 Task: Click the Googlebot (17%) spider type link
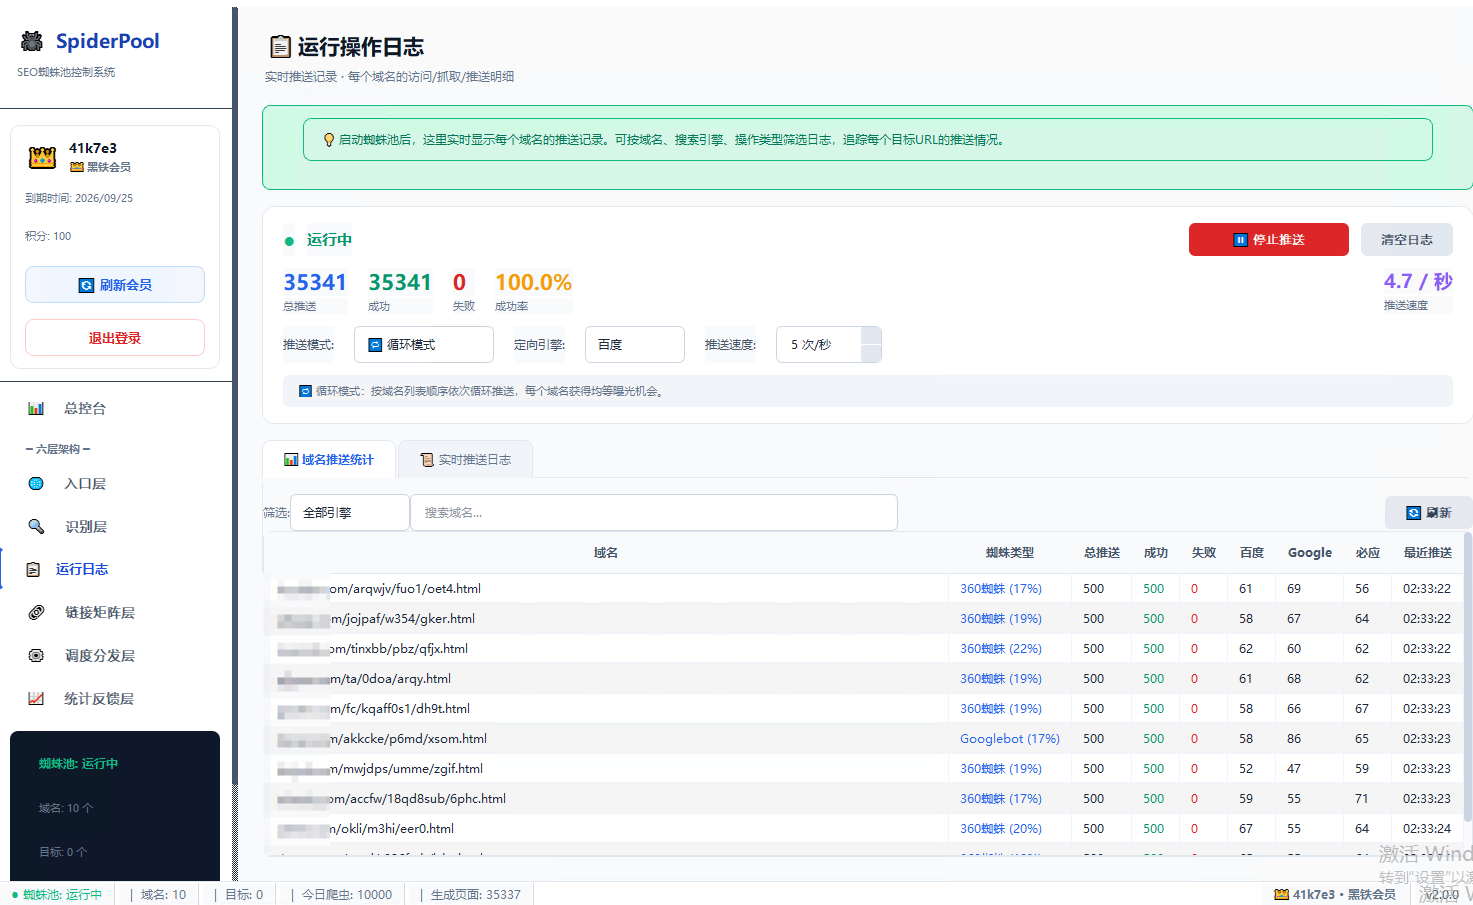coord(1010,739)
